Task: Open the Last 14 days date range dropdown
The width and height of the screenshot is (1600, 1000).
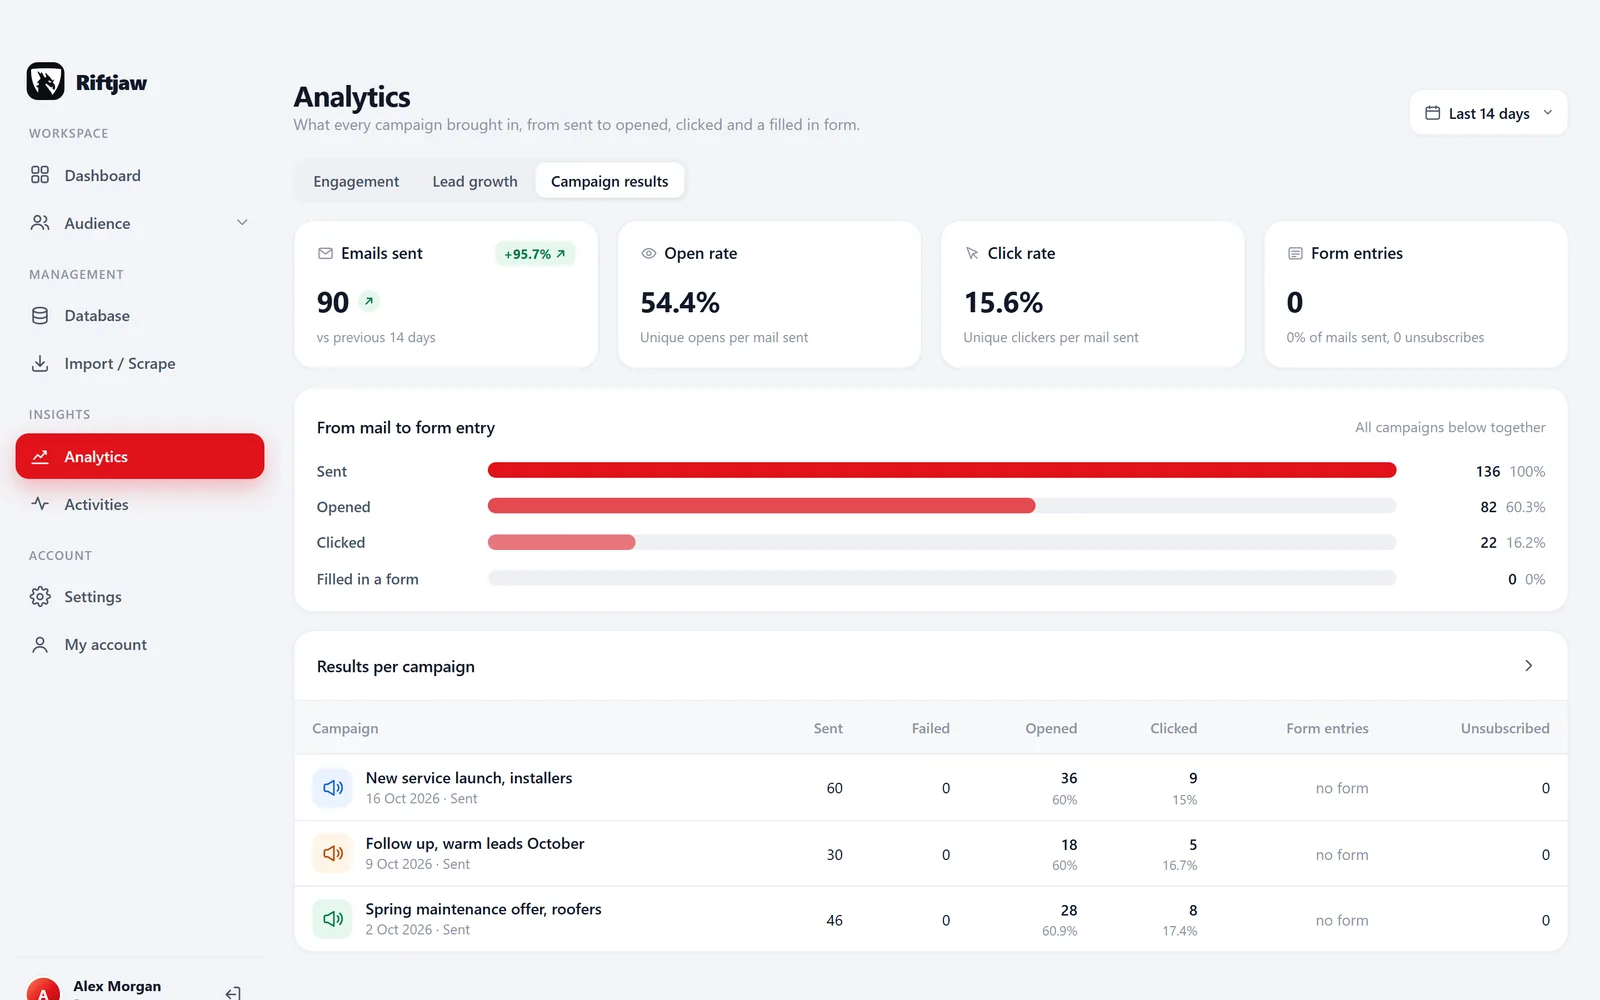Action: [1489, 113]
